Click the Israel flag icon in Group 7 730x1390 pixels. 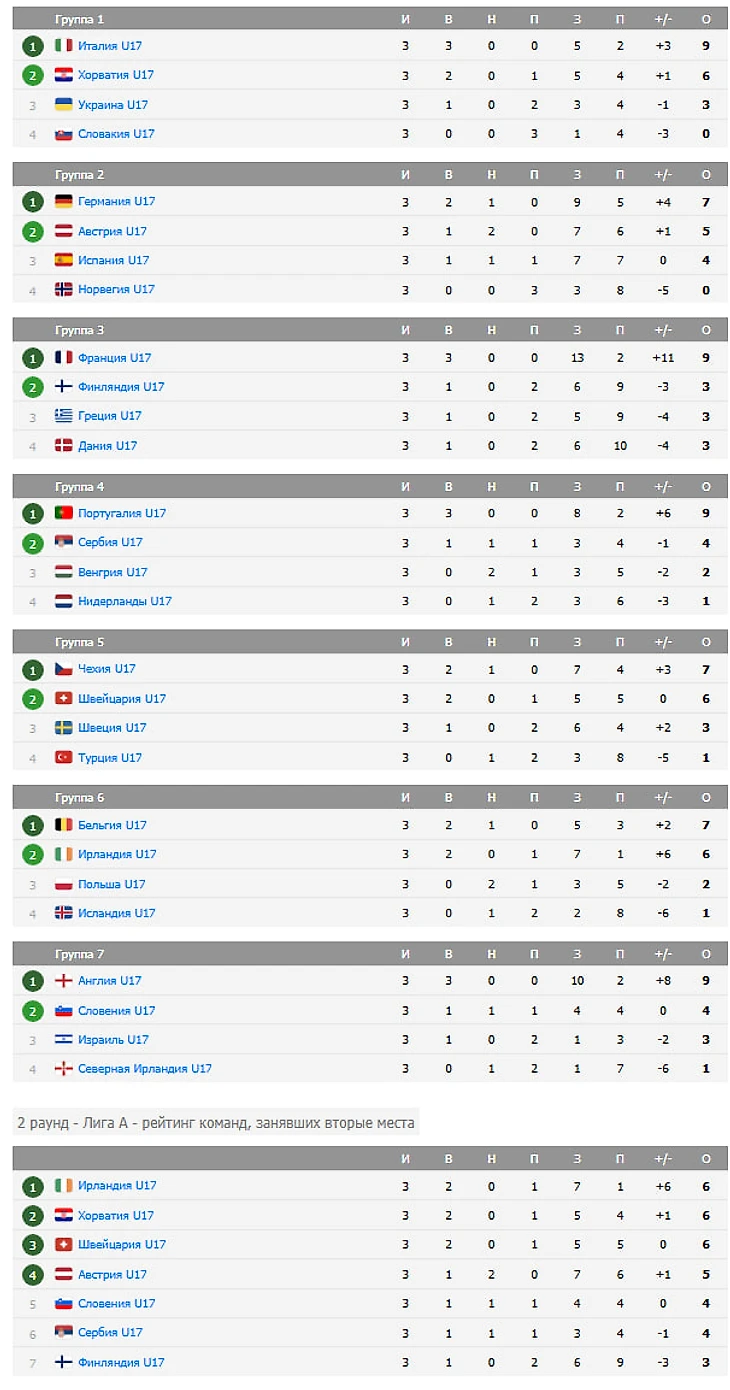[x=64, y=1039]
